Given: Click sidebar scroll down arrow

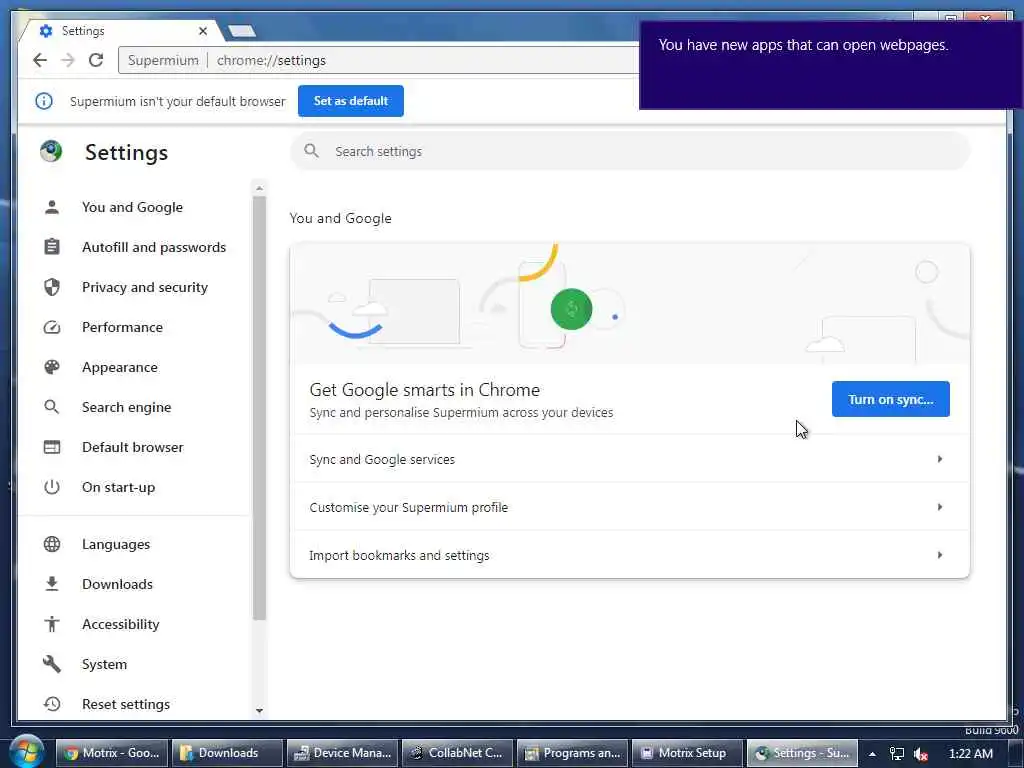Looking at the screenshot, I should (x=259, y=711).
